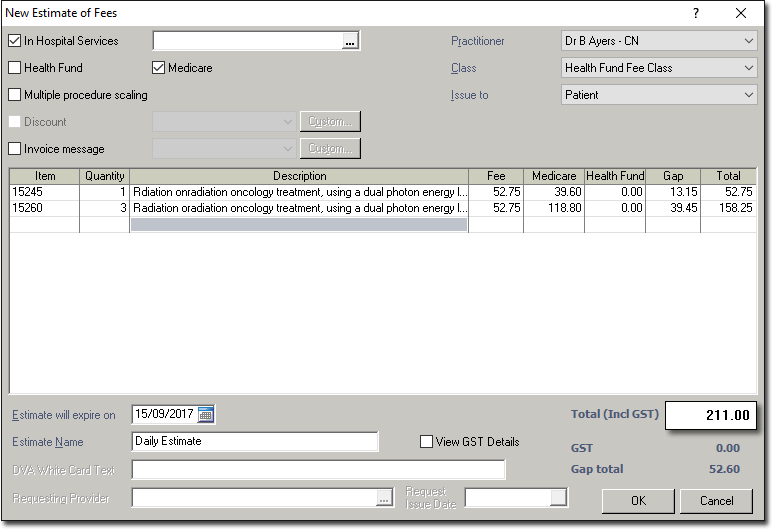Click the calendar icon beside expiry date
Image resolution: width=772 pixels, height=529 pixels.
coord(206,414)
